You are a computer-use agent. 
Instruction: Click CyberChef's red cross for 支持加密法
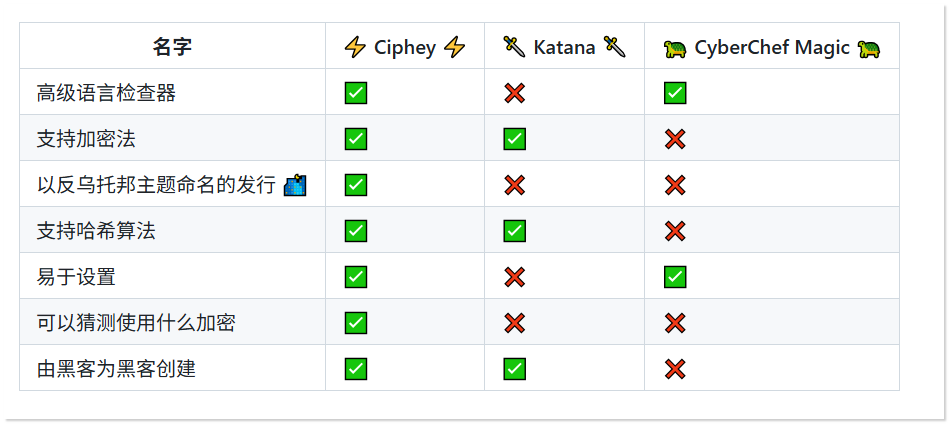tap(675, 139)
